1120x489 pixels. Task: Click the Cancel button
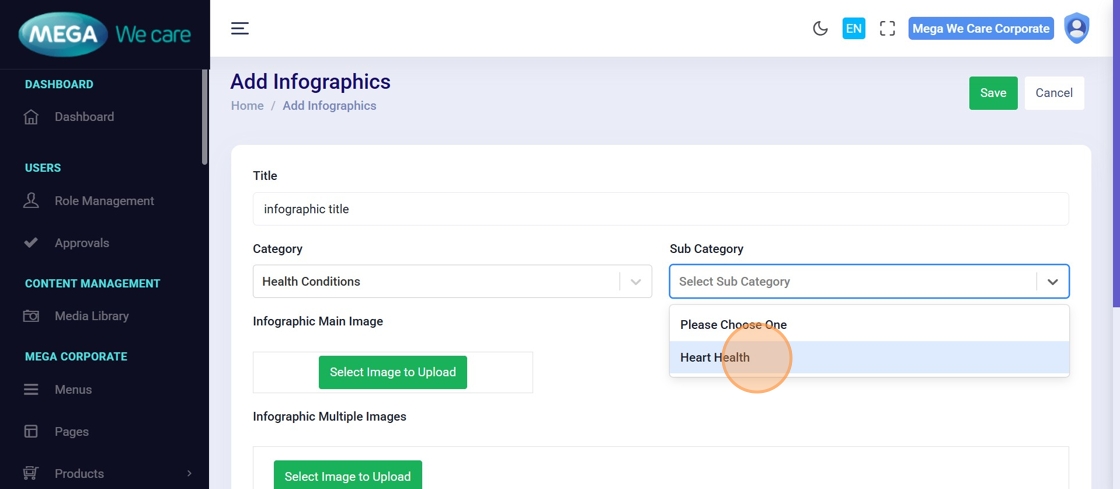tap(1054, 93)
